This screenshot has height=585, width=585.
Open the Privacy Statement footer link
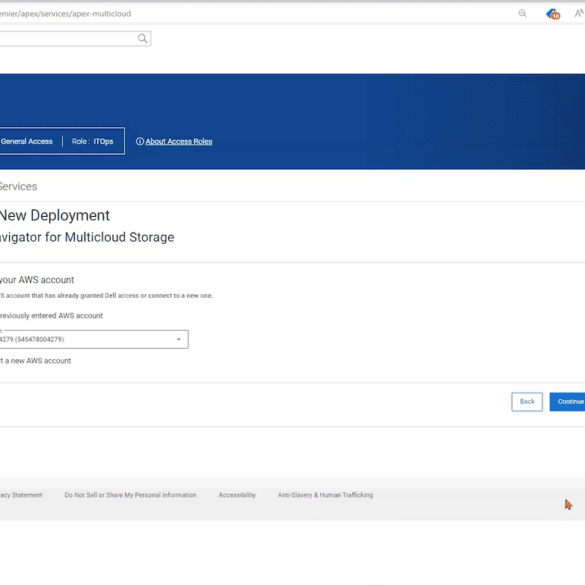[21, 495]
